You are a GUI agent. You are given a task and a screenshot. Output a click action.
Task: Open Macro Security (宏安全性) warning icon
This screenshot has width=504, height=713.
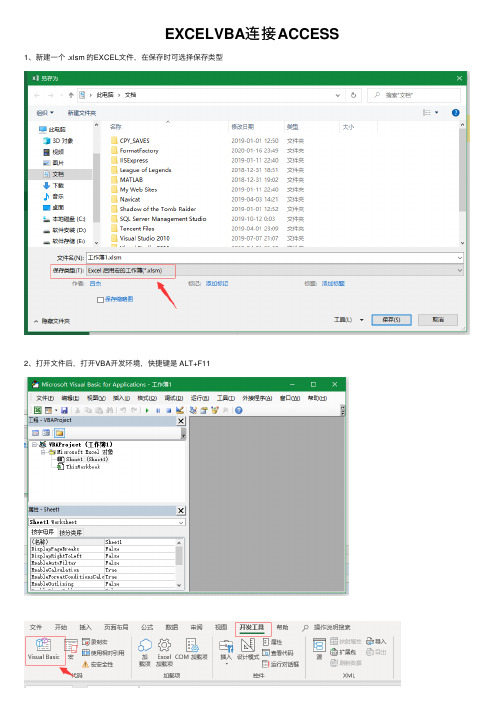85,664
